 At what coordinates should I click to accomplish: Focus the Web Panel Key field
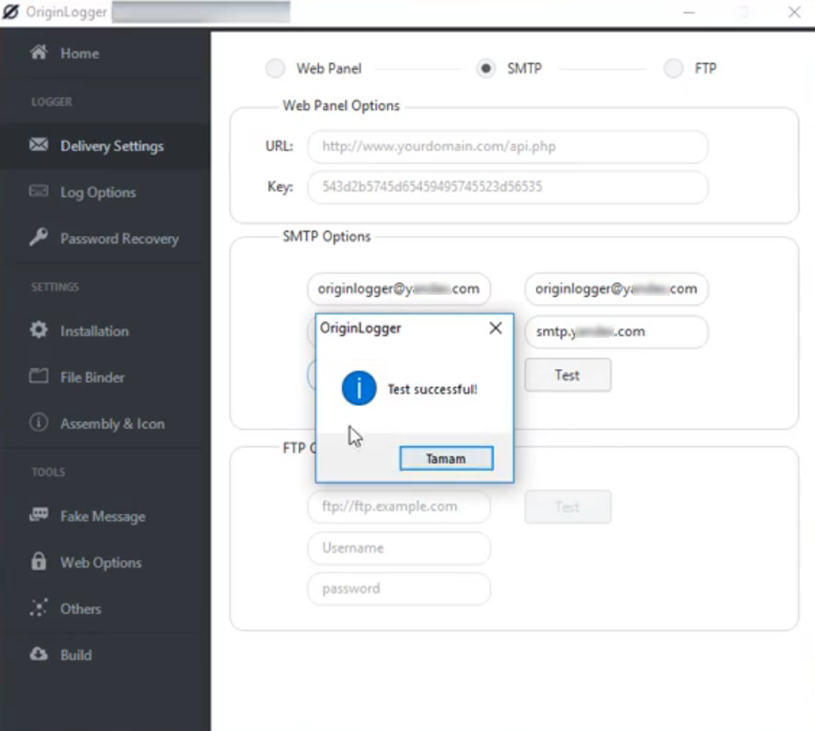coord(507,187)
